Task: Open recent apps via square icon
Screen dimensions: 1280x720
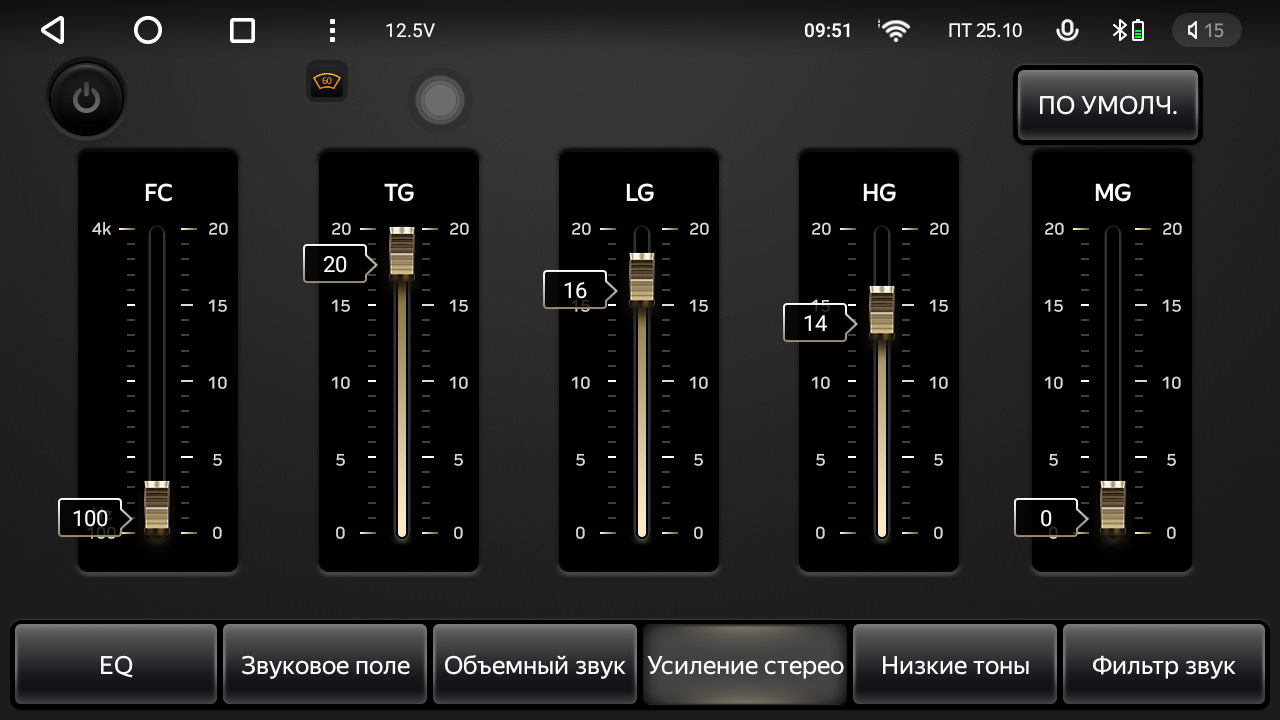Action: [x=242, y=30]
